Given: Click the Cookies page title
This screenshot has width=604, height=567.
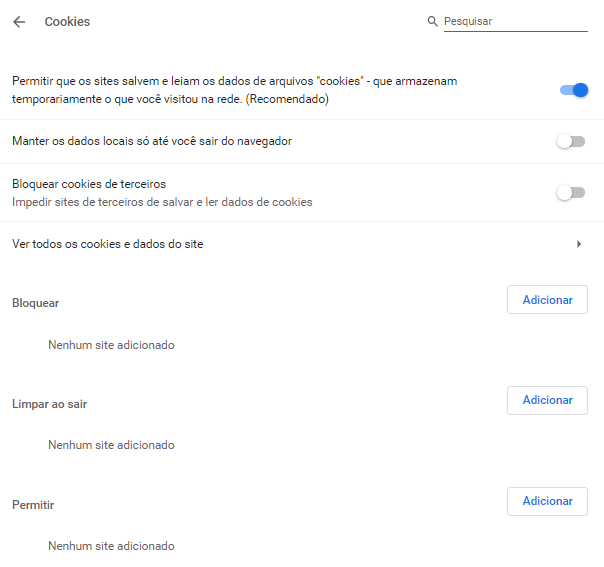Looking at the screenshot, I should (67, 22).
